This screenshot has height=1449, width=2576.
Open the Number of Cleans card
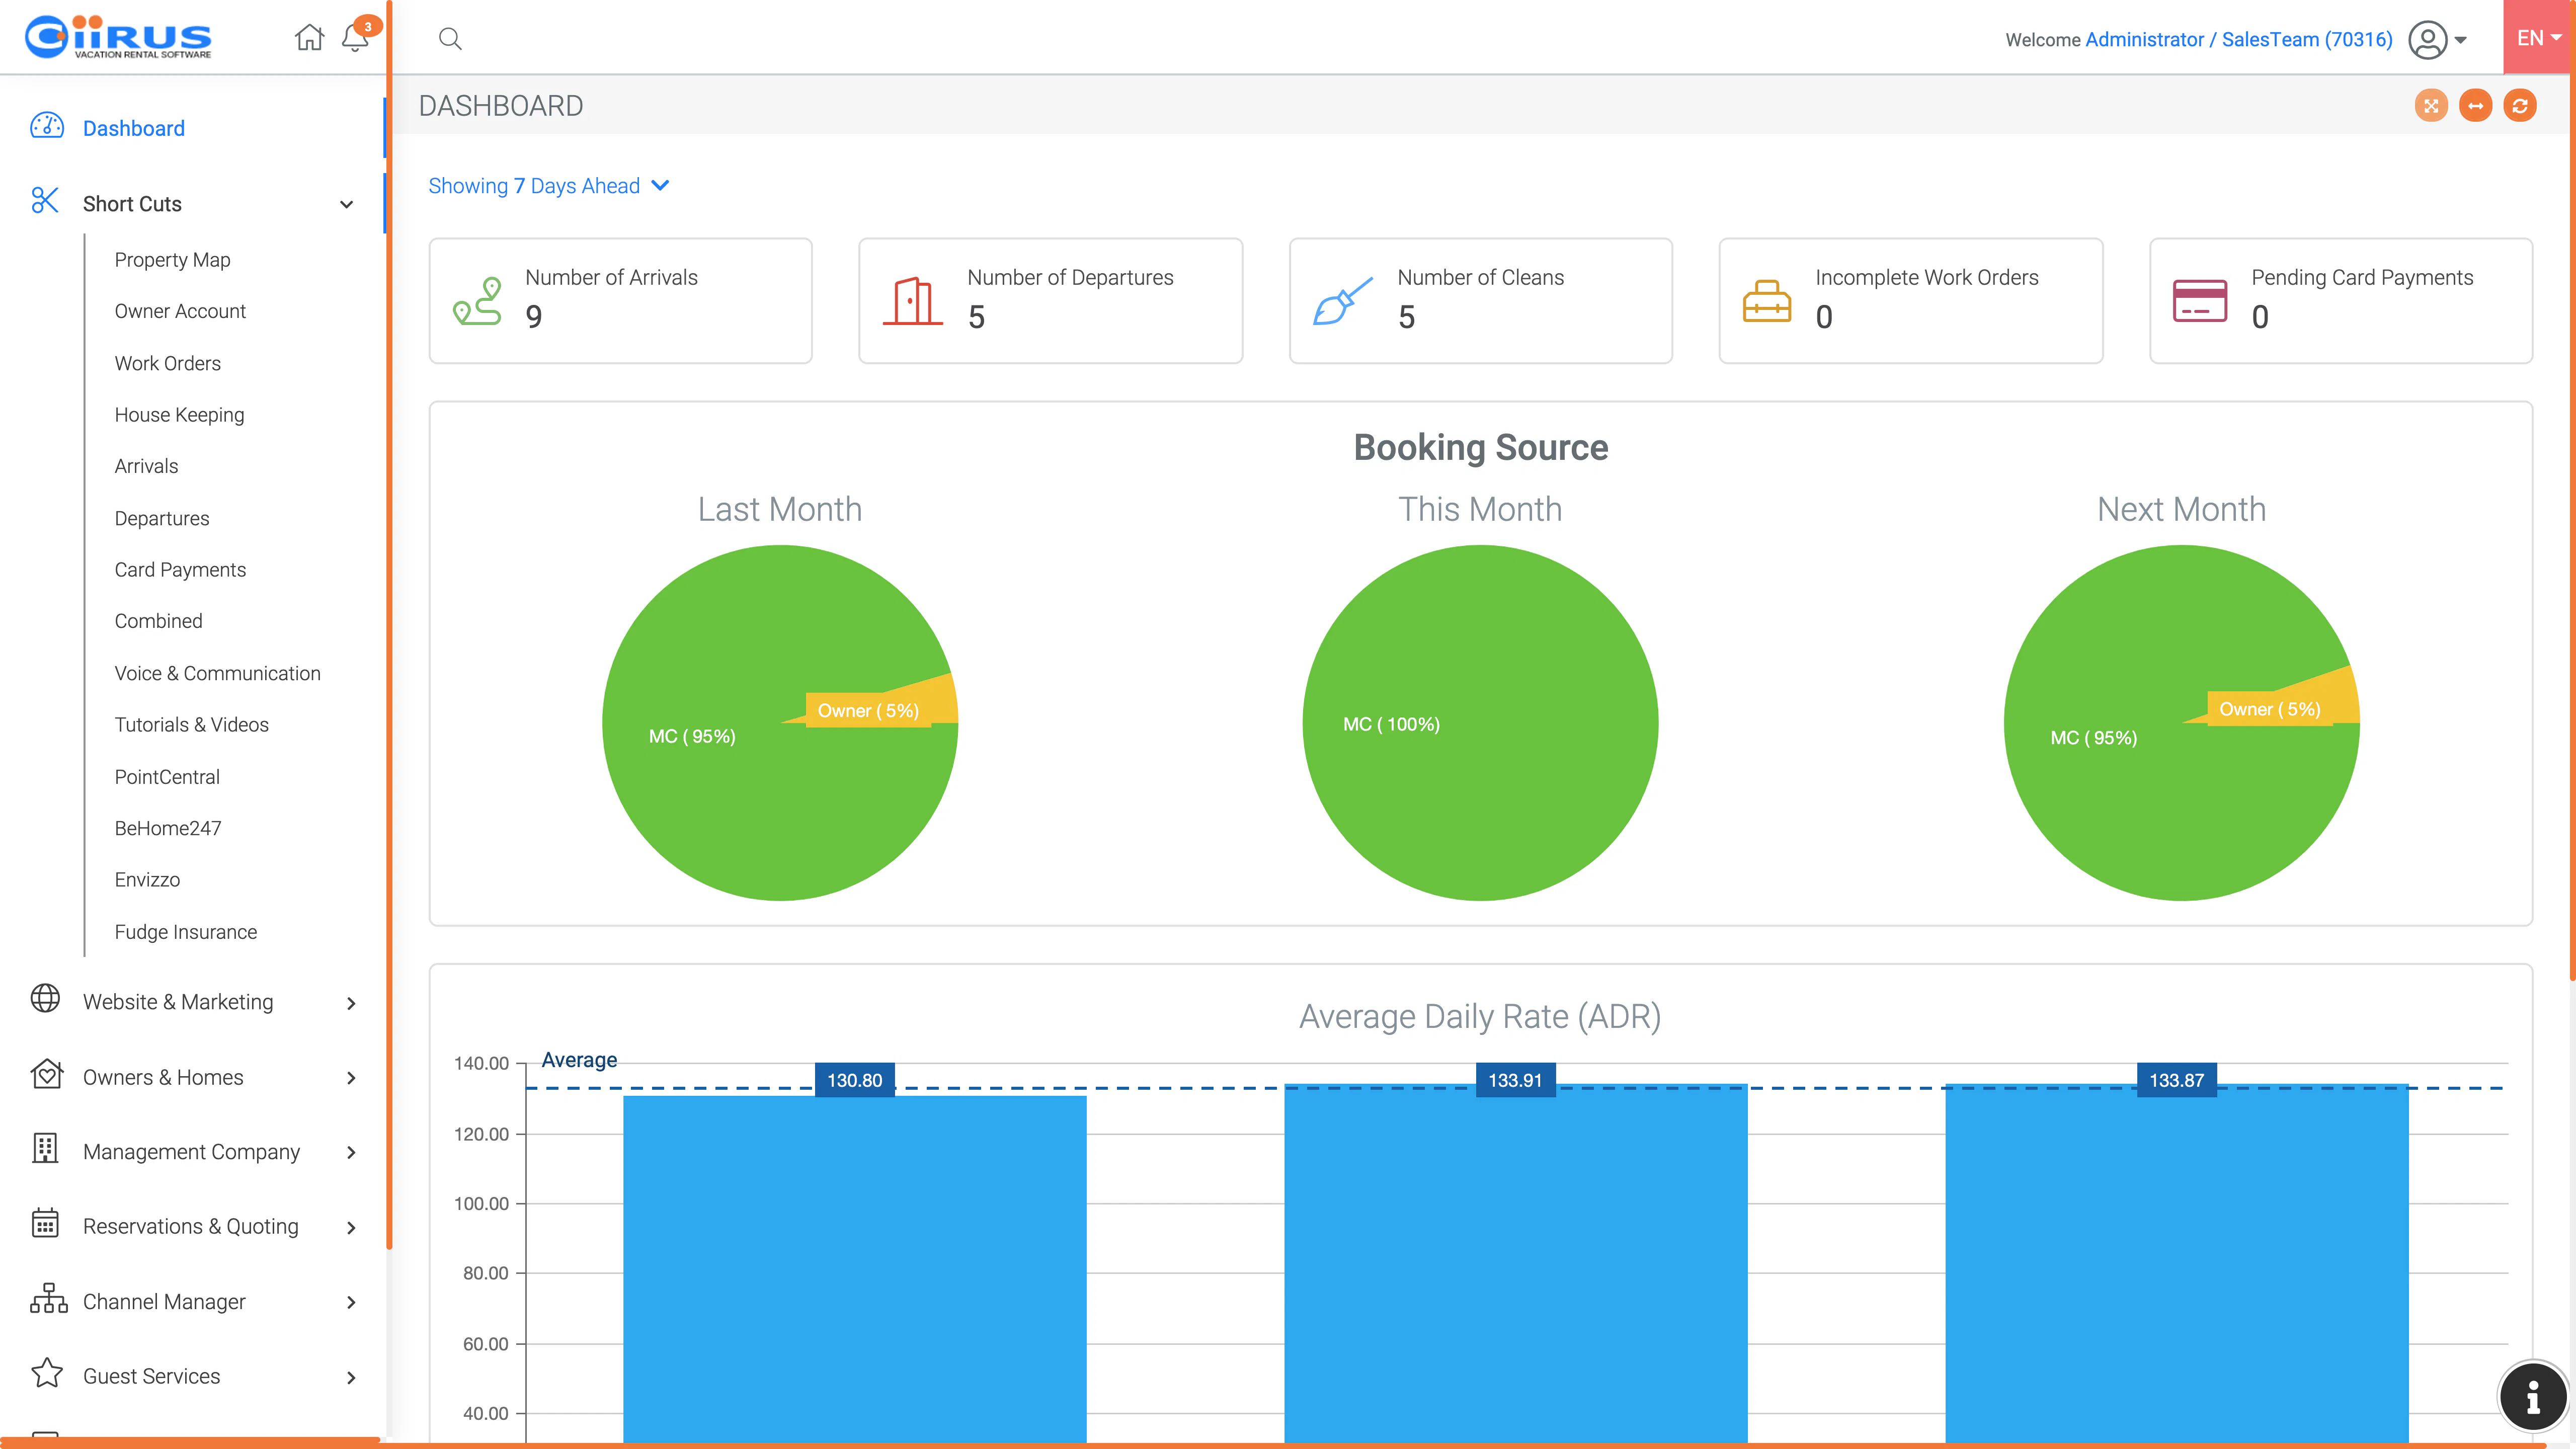tap(1481, 301)
